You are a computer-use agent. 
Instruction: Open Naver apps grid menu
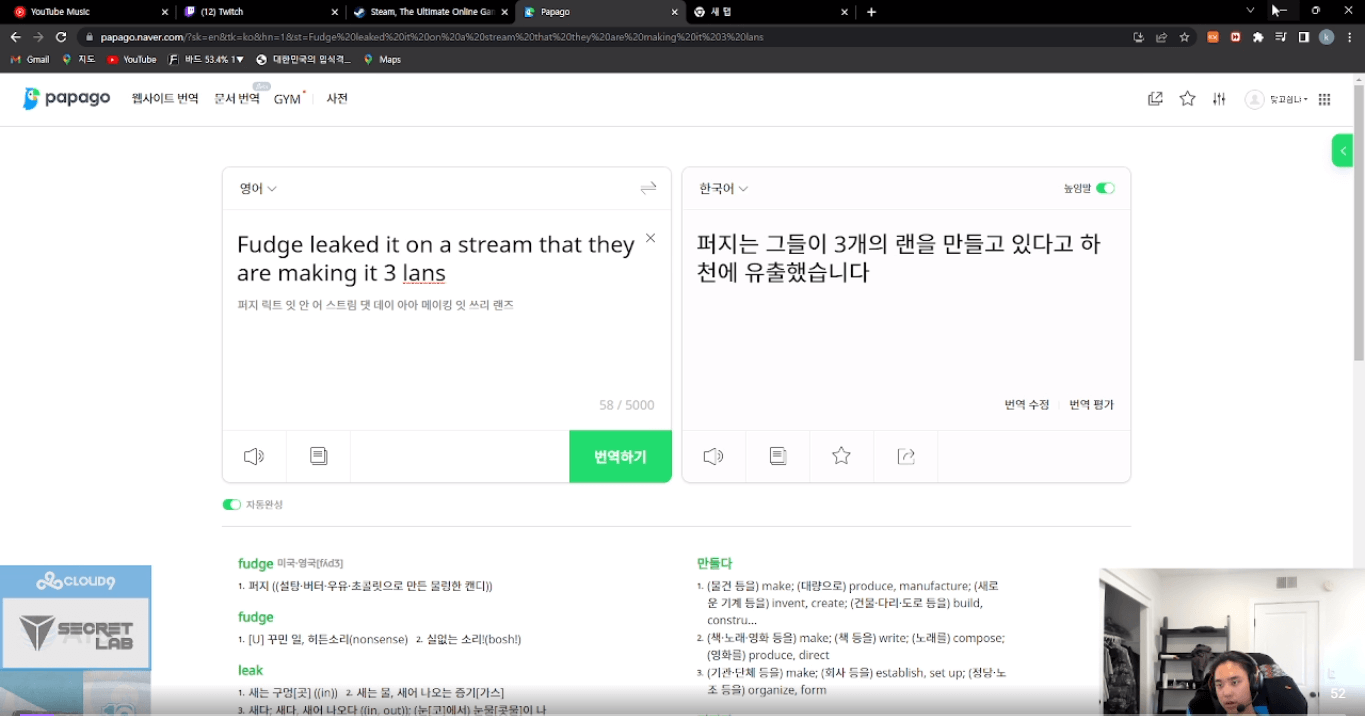coord(1324,99)
